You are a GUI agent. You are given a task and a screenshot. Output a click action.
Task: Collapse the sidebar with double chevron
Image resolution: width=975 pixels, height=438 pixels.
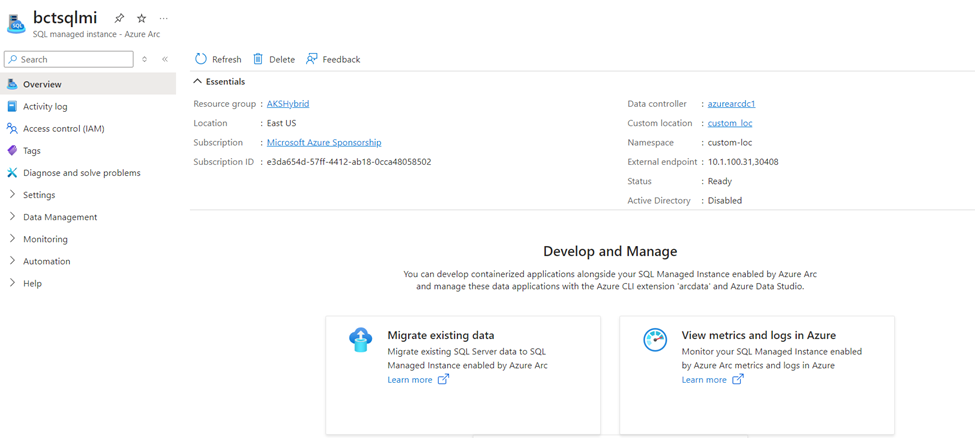(x=165, y=59)
